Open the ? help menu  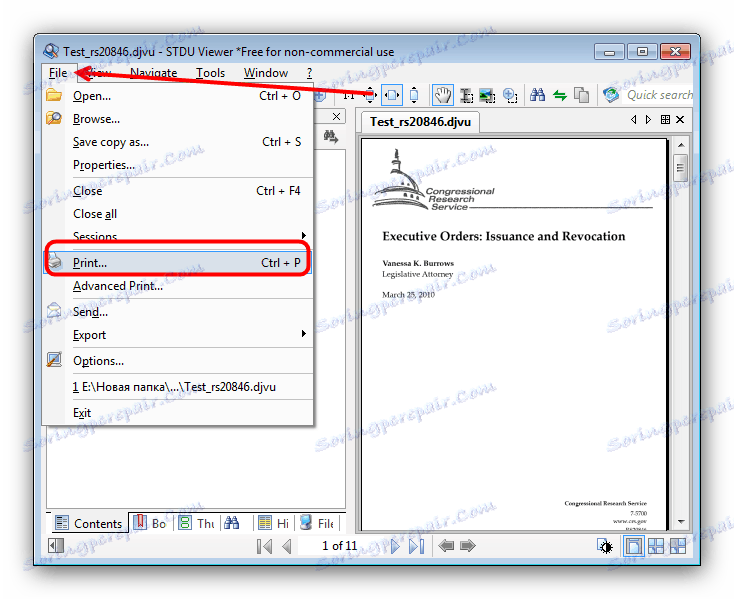click(309, 73)
